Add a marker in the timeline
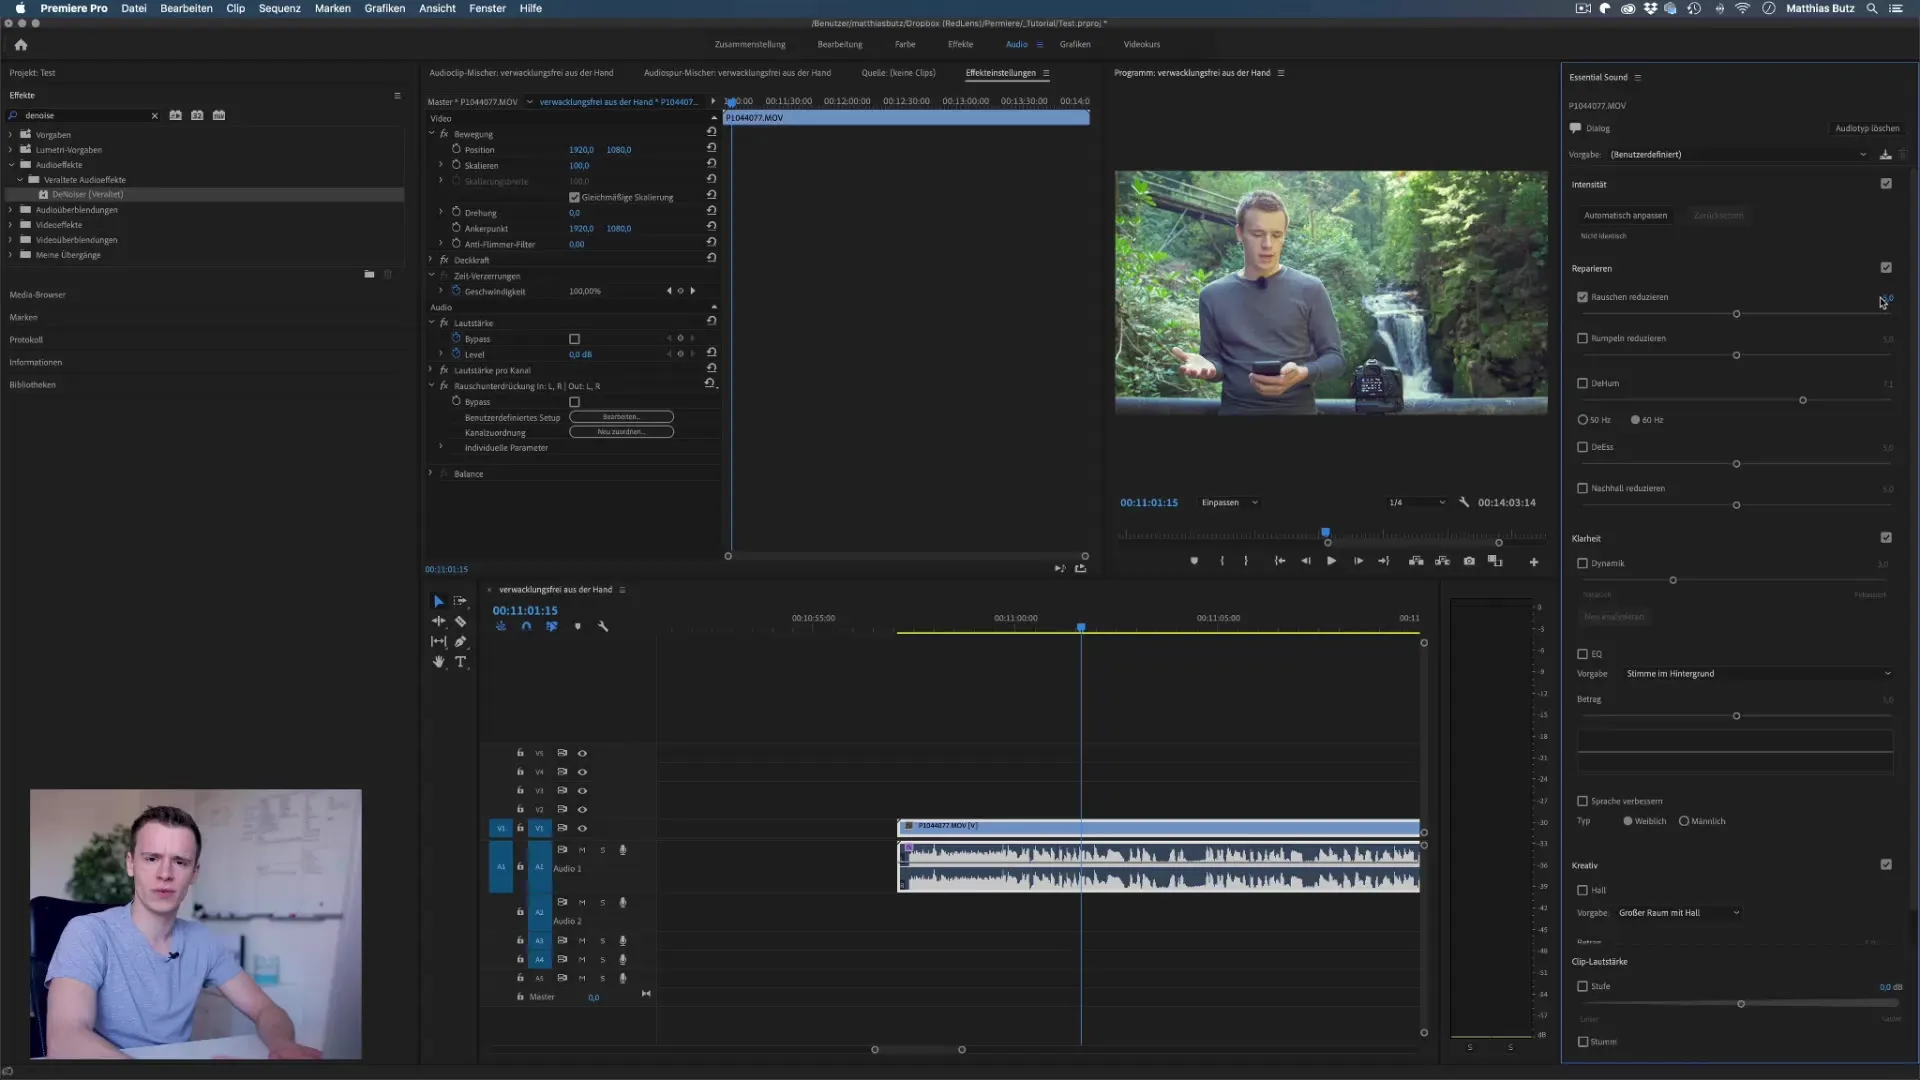1920x1080 pixels. [577, 626]
